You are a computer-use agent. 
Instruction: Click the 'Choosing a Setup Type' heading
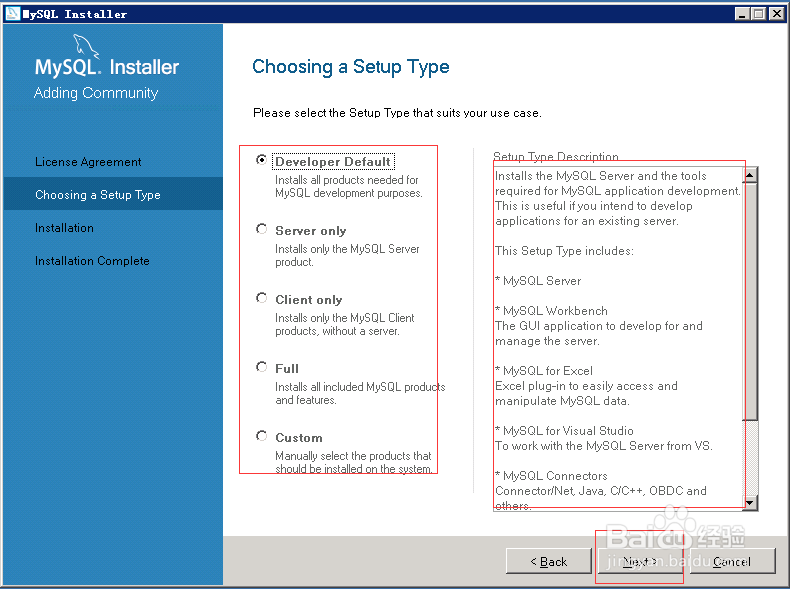tap(351, 67)
